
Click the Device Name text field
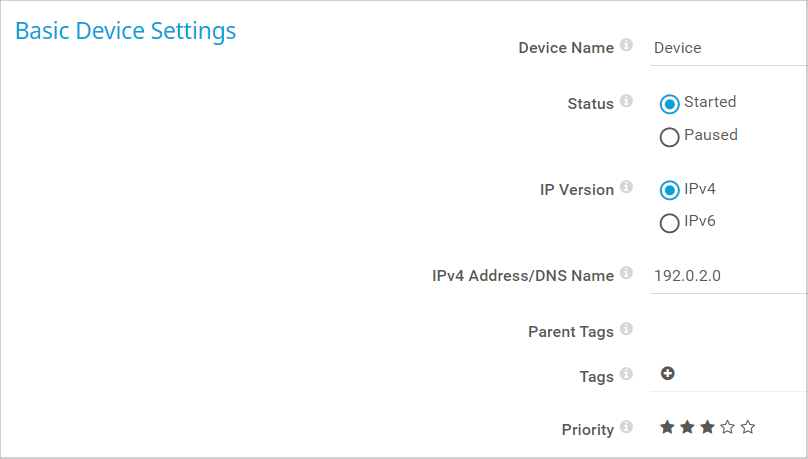727,48
